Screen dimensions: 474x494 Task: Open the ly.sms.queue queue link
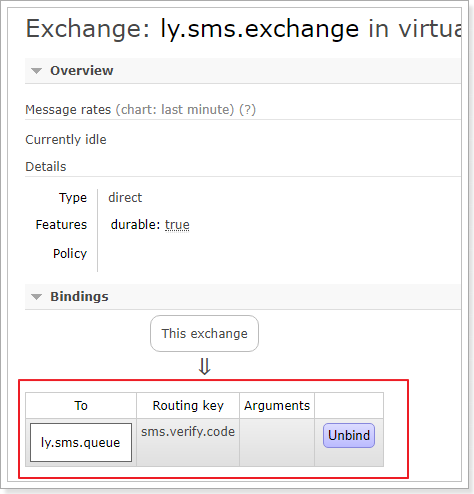(x=81, y=442)
